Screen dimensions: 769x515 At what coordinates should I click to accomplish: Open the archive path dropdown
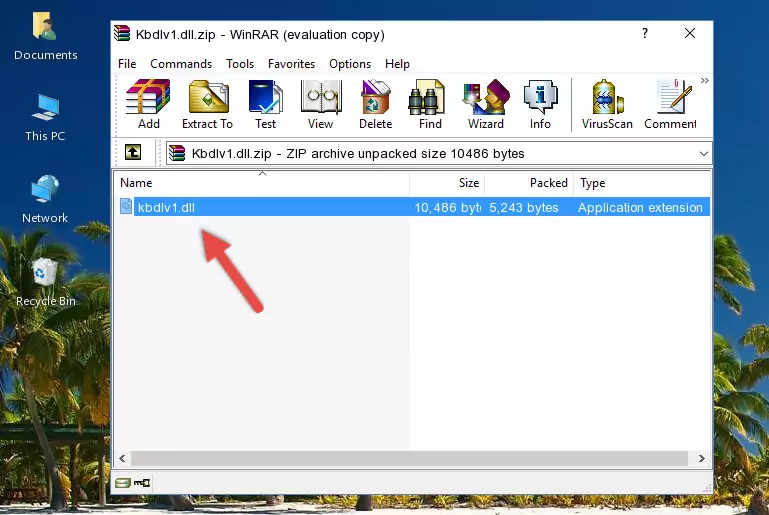pyautogui.click(x=703, y=154)
